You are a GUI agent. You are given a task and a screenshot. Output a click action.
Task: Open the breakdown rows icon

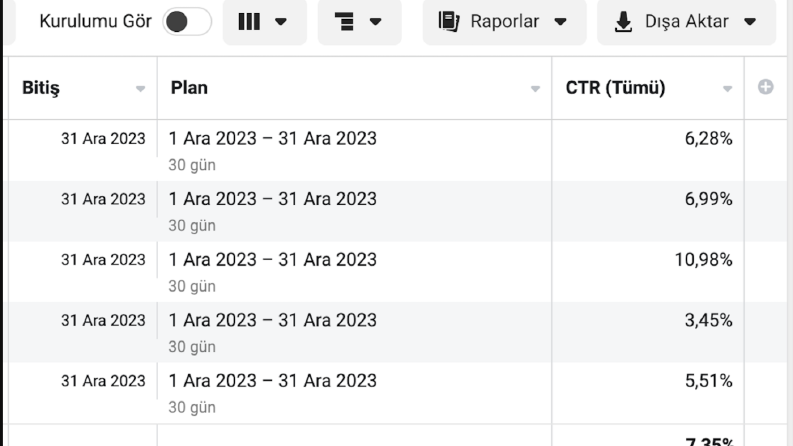click(x=344, y=22)
